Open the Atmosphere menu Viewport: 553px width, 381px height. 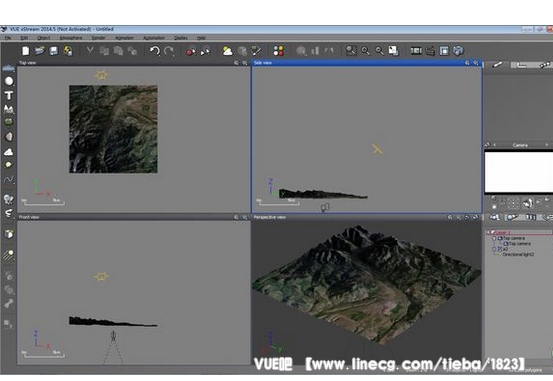click(x=71, y=38)
